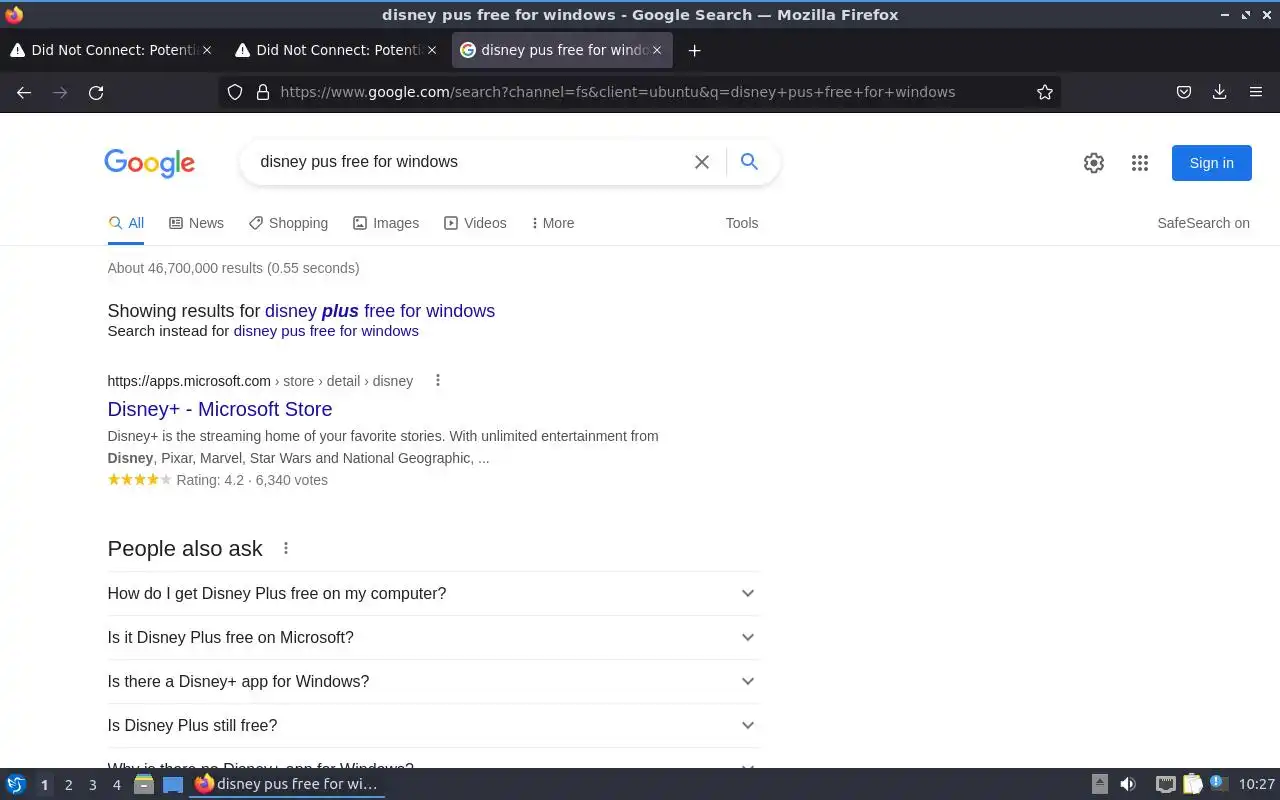Close the disney pus Google Search tab
Screen dimensions: 1280x800
[x=657, y=50]
